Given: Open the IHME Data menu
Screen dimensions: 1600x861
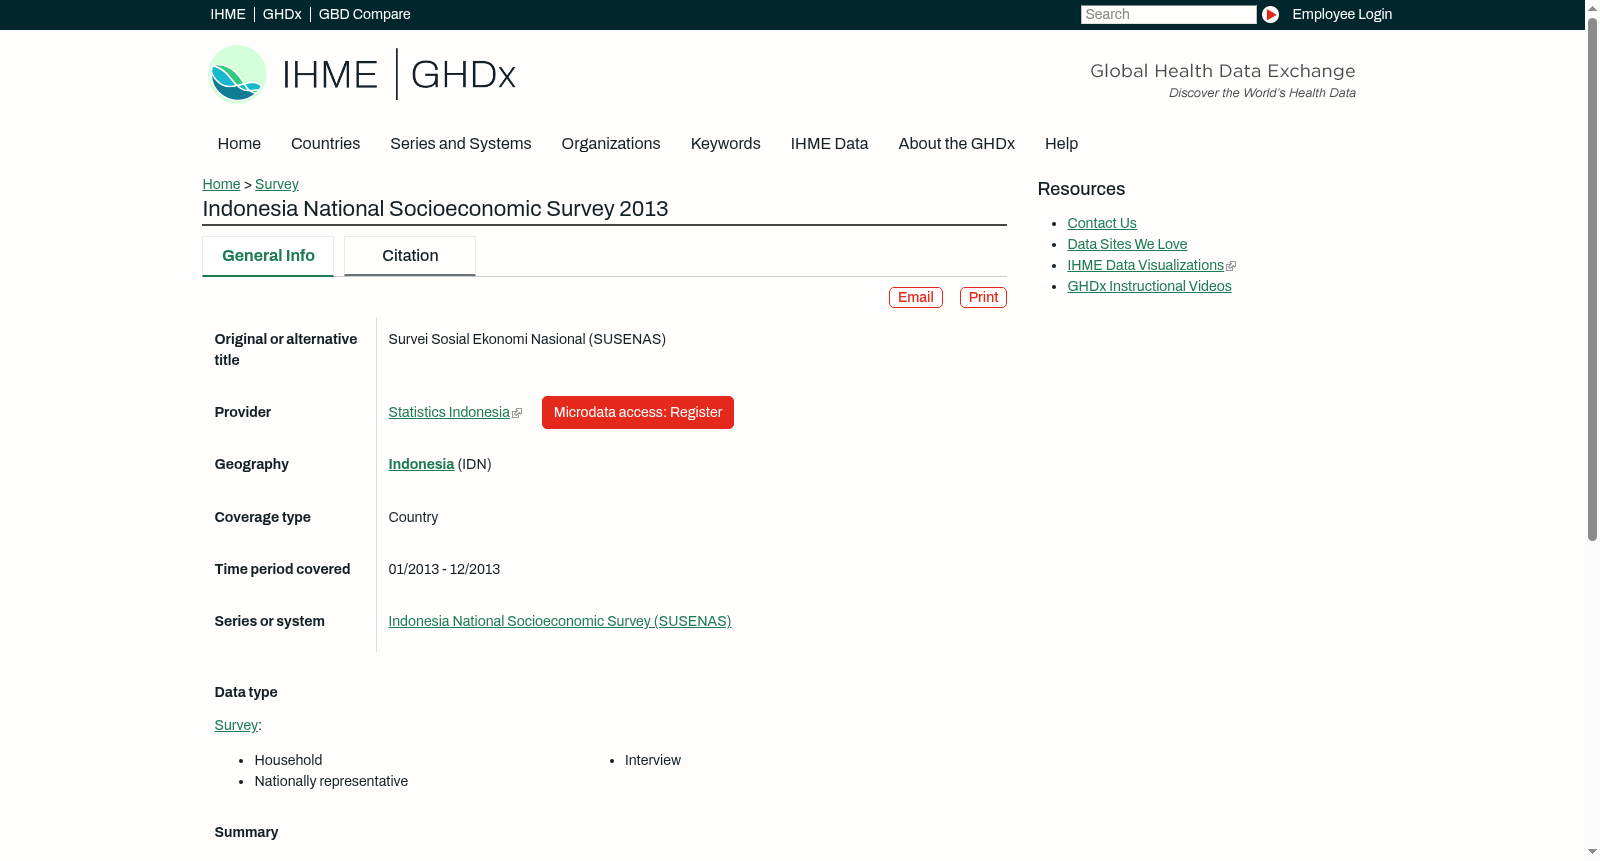Looking at the screenshot, I should point(829,144).
